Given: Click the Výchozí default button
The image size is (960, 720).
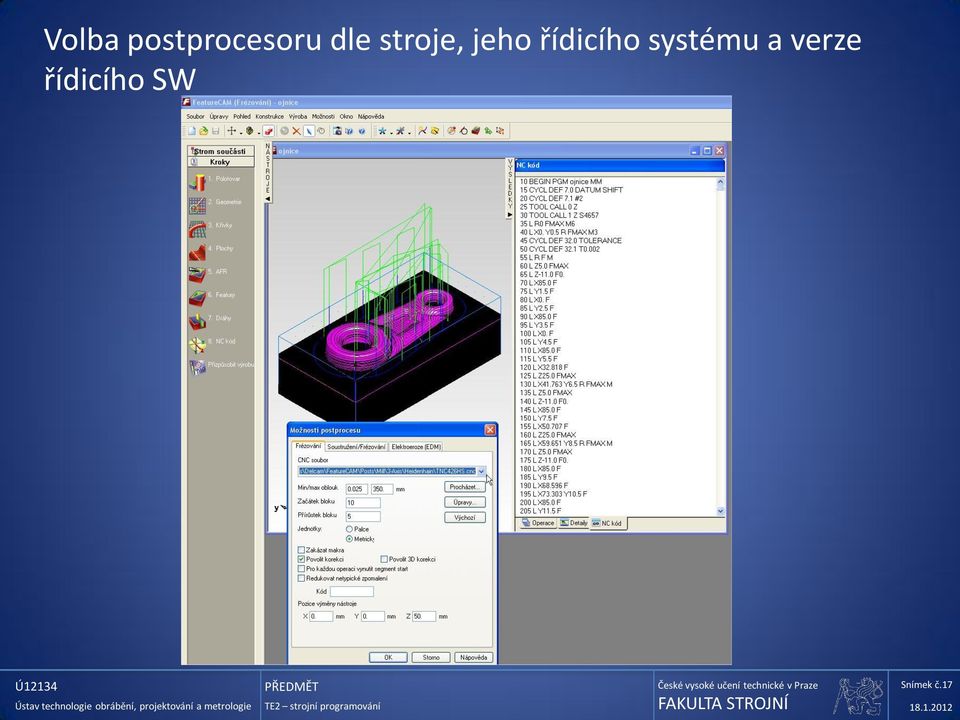Looking at the screenshot, I should click(x=465, y=518).
